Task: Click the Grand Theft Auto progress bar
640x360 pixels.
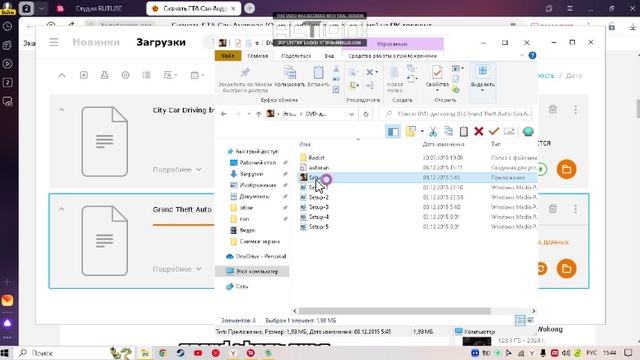Action: click(x=183, y=224)
